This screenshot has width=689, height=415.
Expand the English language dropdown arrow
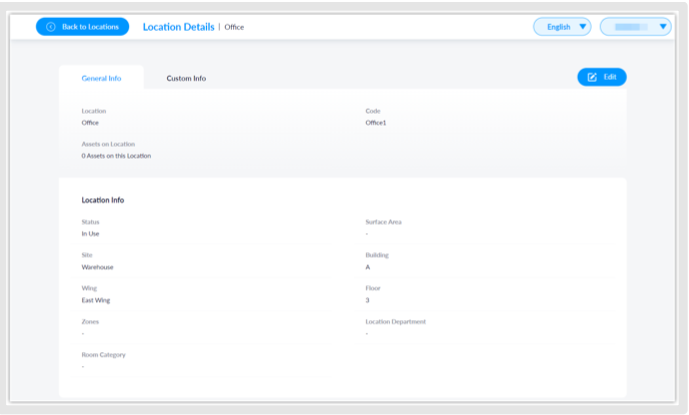click(x=583, y=27)
